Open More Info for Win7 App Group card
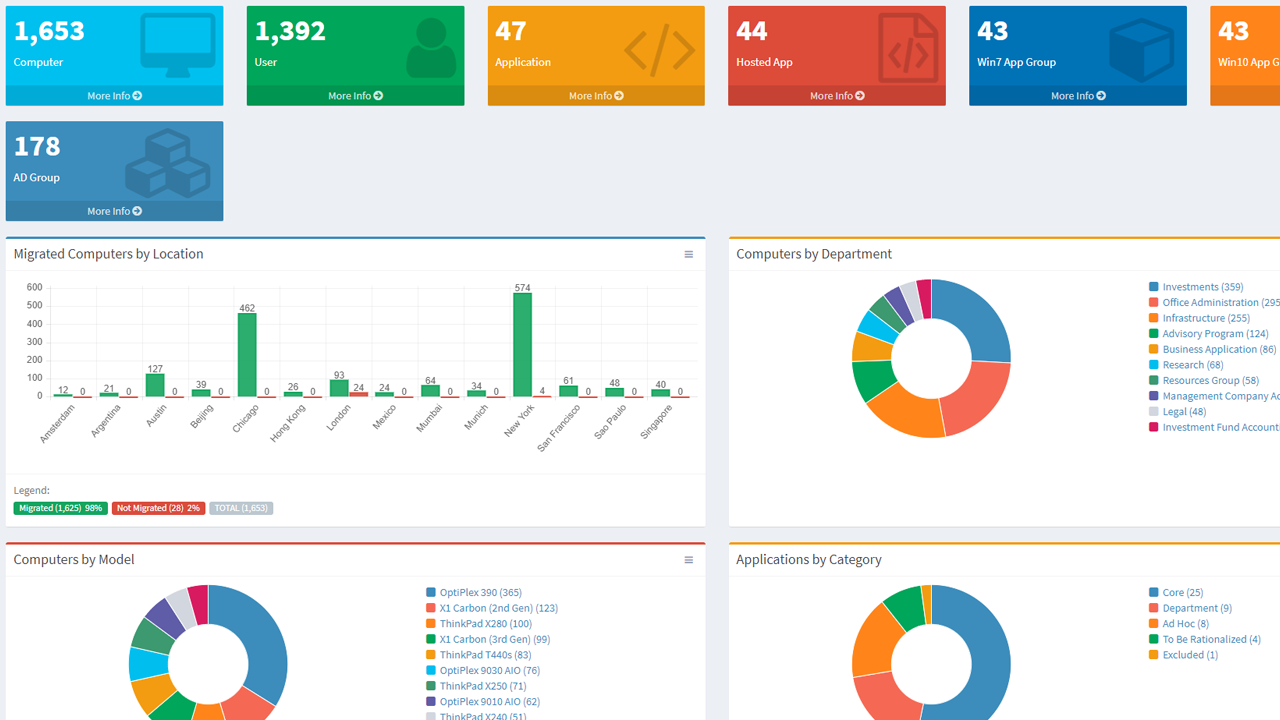The width and height of the screenshot is (1280, 720). 1078,96
